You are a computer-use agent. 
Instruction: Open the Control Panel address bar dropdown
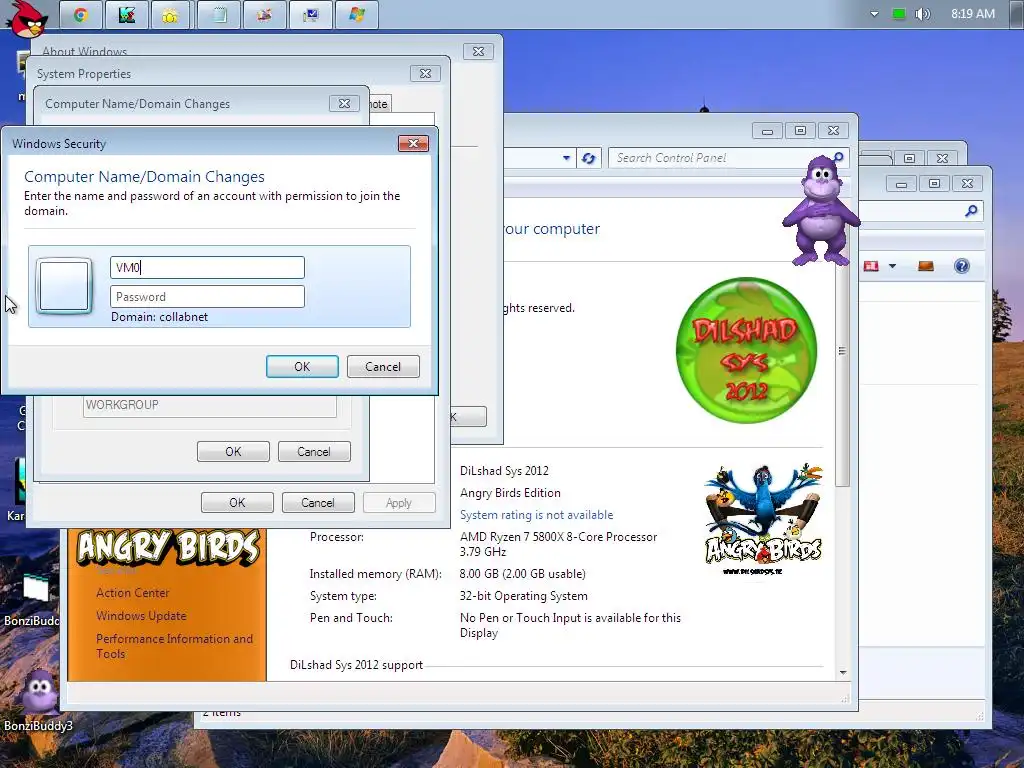tap(566, 158)
